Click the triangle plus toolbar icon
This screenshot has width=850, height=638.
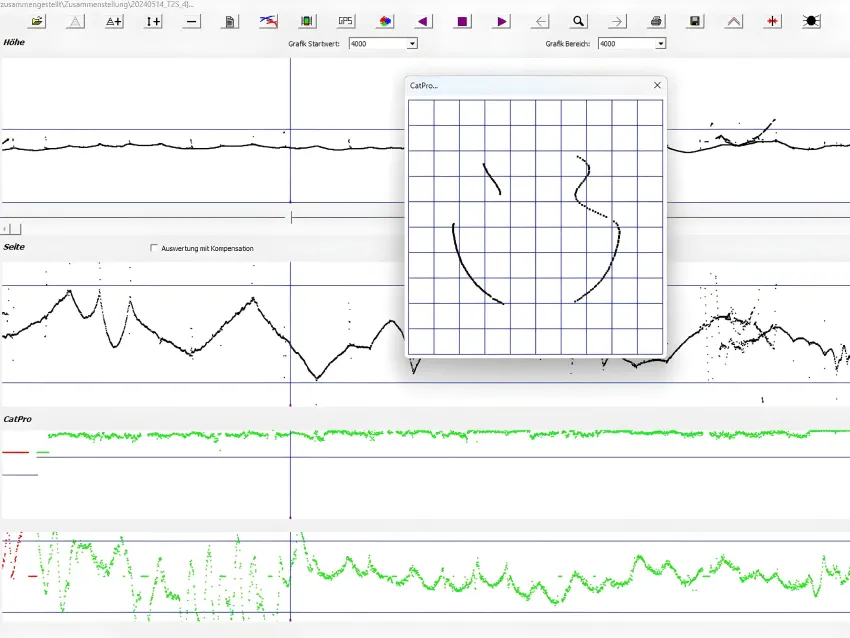click(x=114, y=22)
